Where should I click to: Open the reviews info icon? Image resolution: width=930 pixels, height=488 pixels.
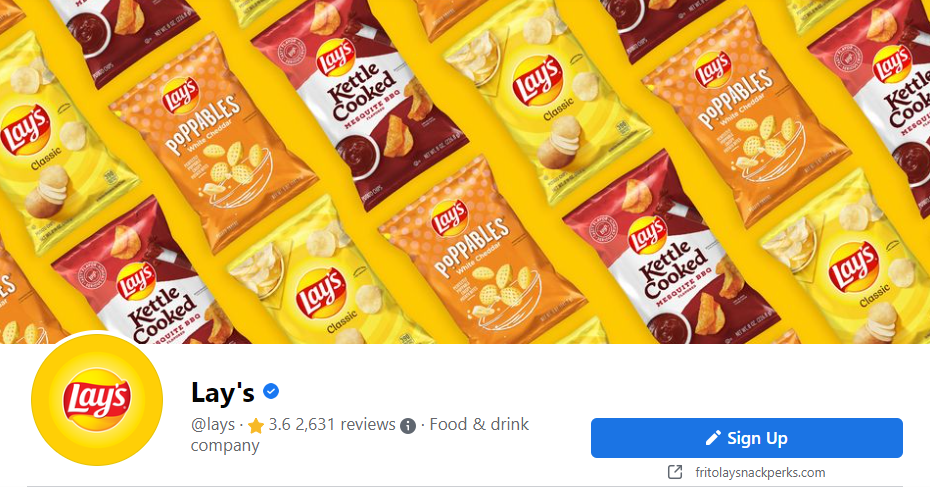(408, 426)
